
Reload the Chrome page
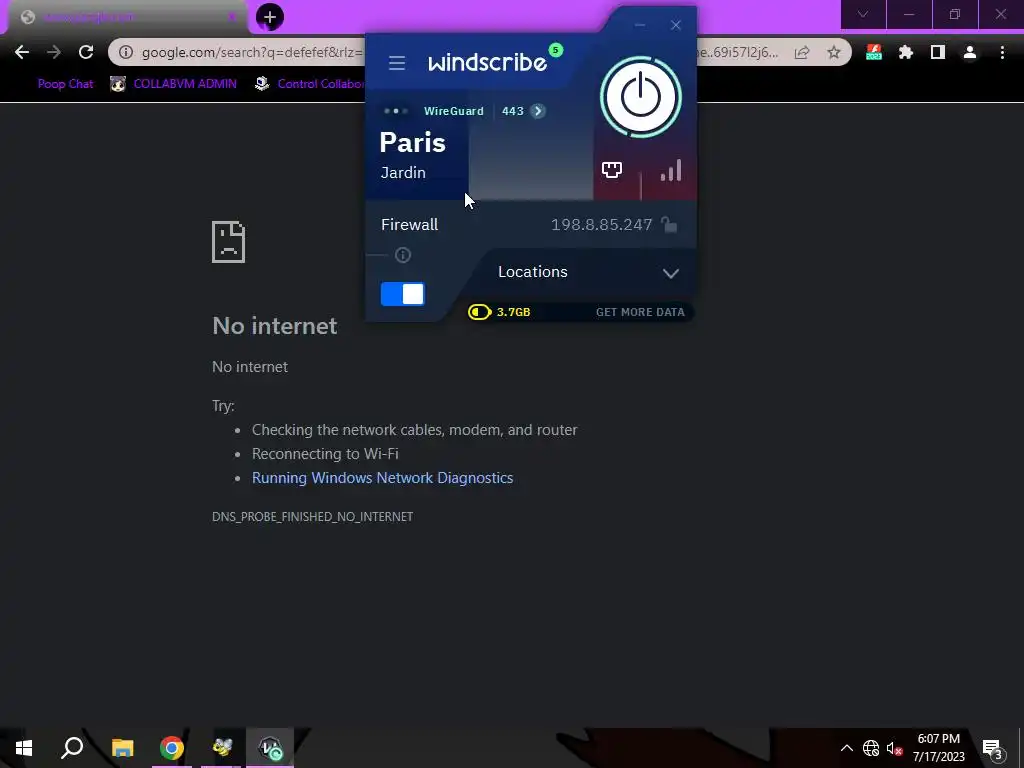click(x=86, y=52)
